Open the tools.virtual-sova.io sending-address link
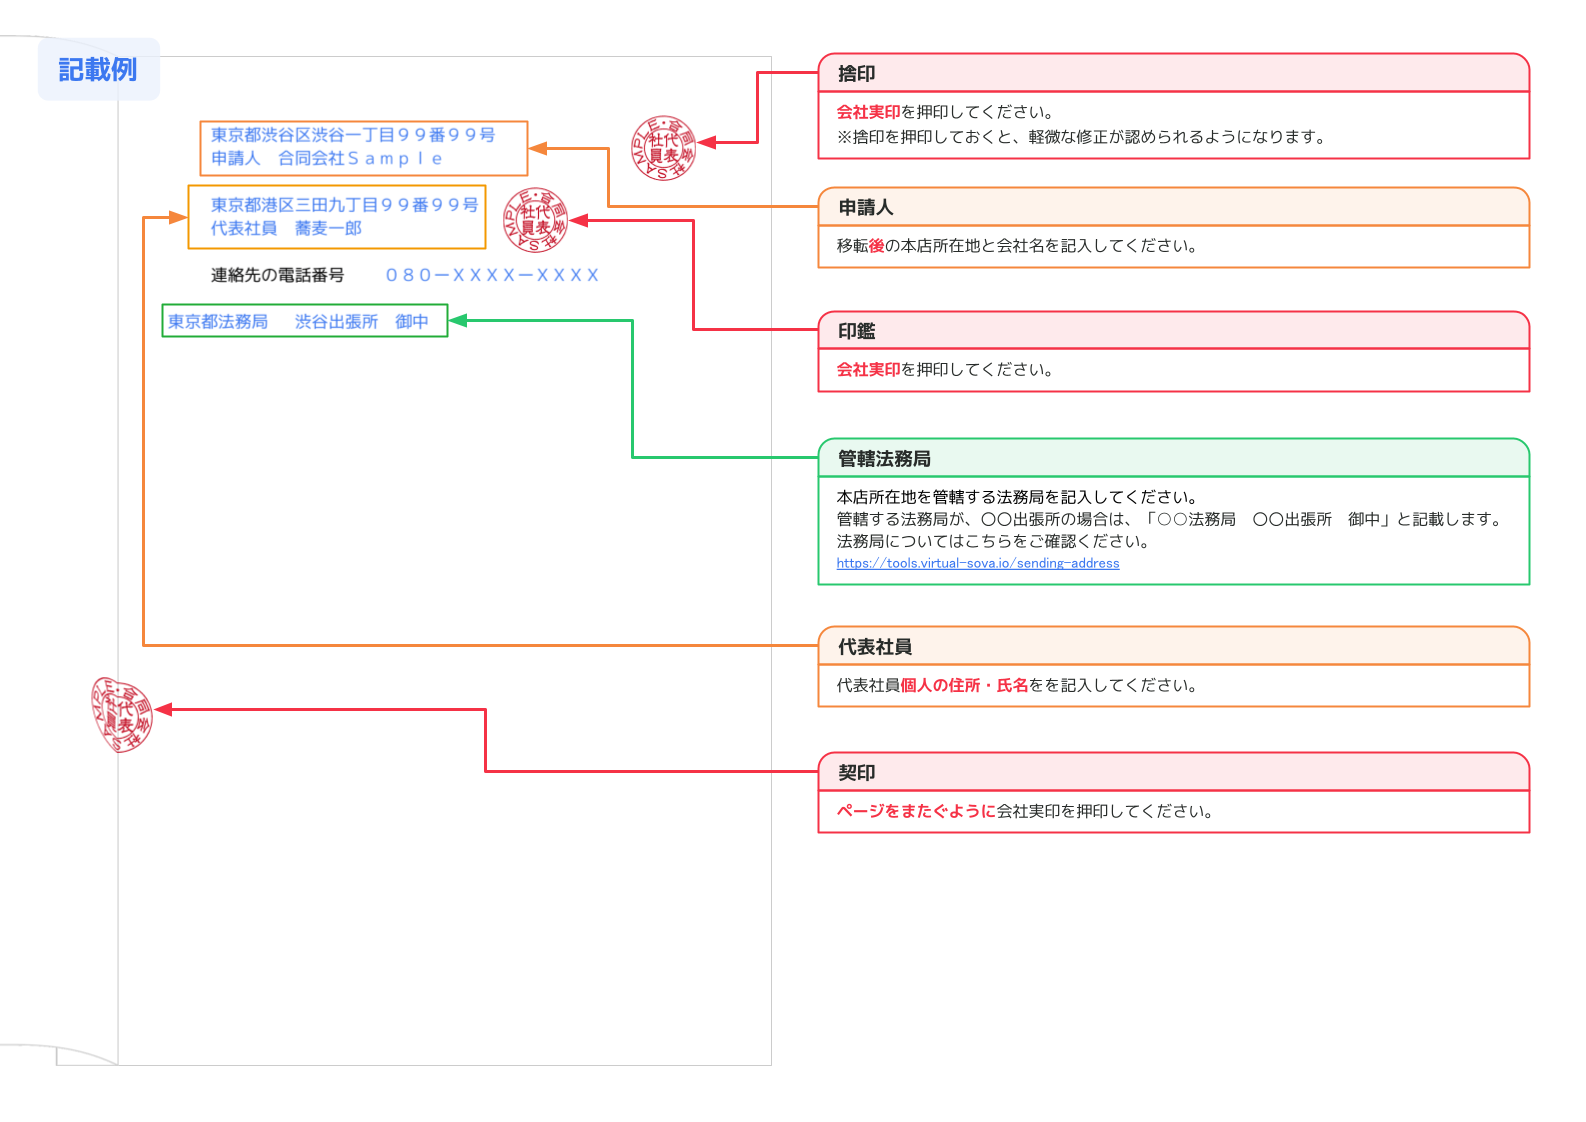 [977, 563]
